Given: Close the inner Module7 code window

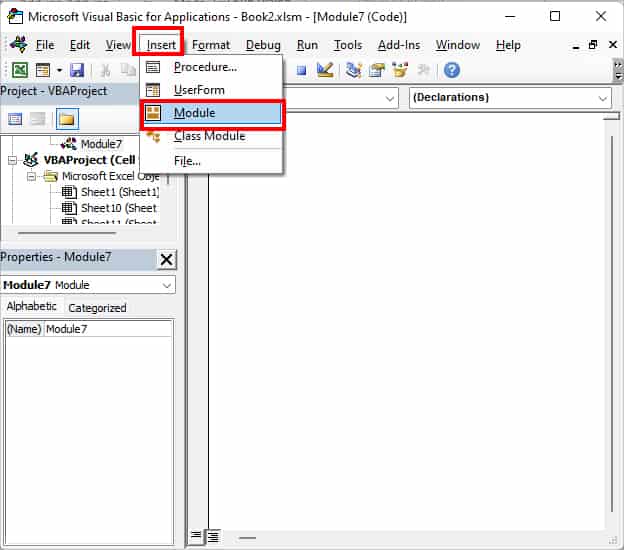Looking at the screenshot, I should pos(613,45).
